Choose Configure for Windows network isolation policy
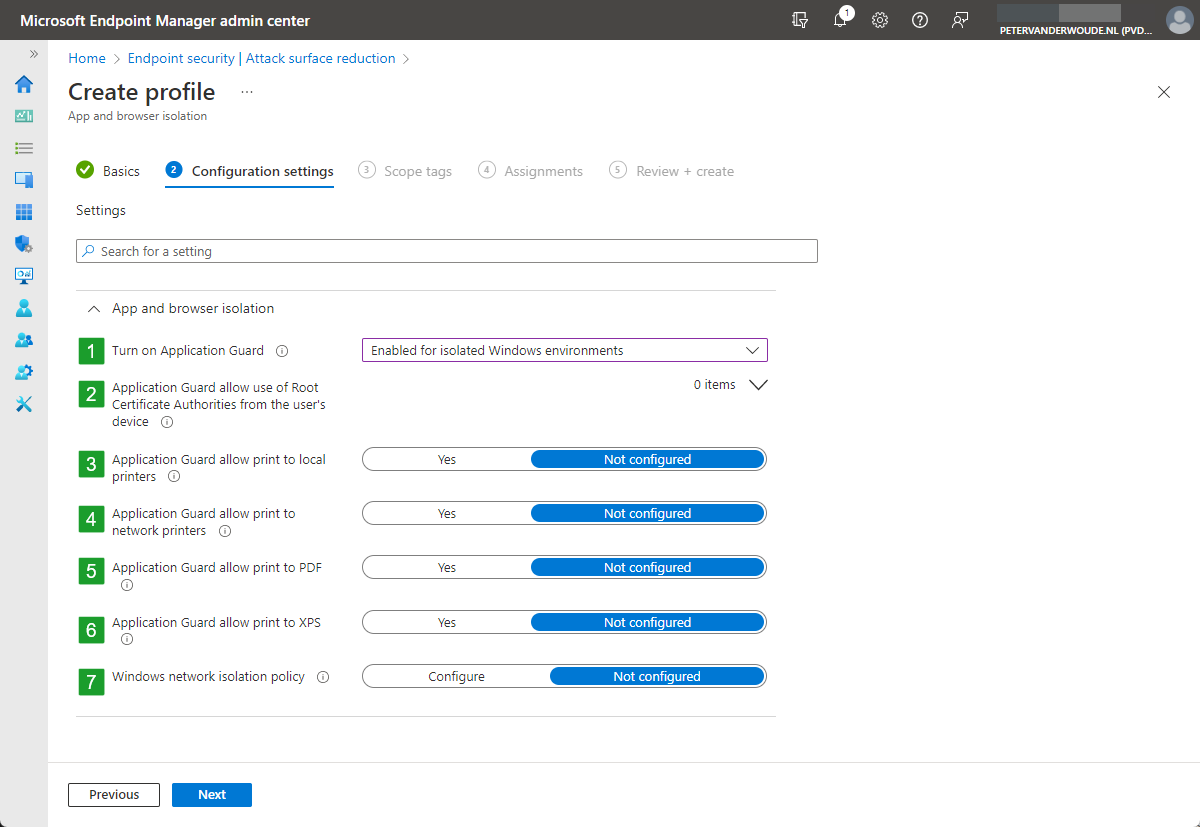 (456, 676)
